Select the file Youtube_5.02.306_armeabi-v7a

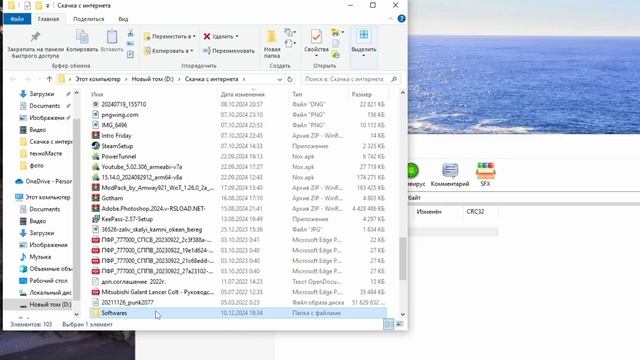(x=142, y=167)
